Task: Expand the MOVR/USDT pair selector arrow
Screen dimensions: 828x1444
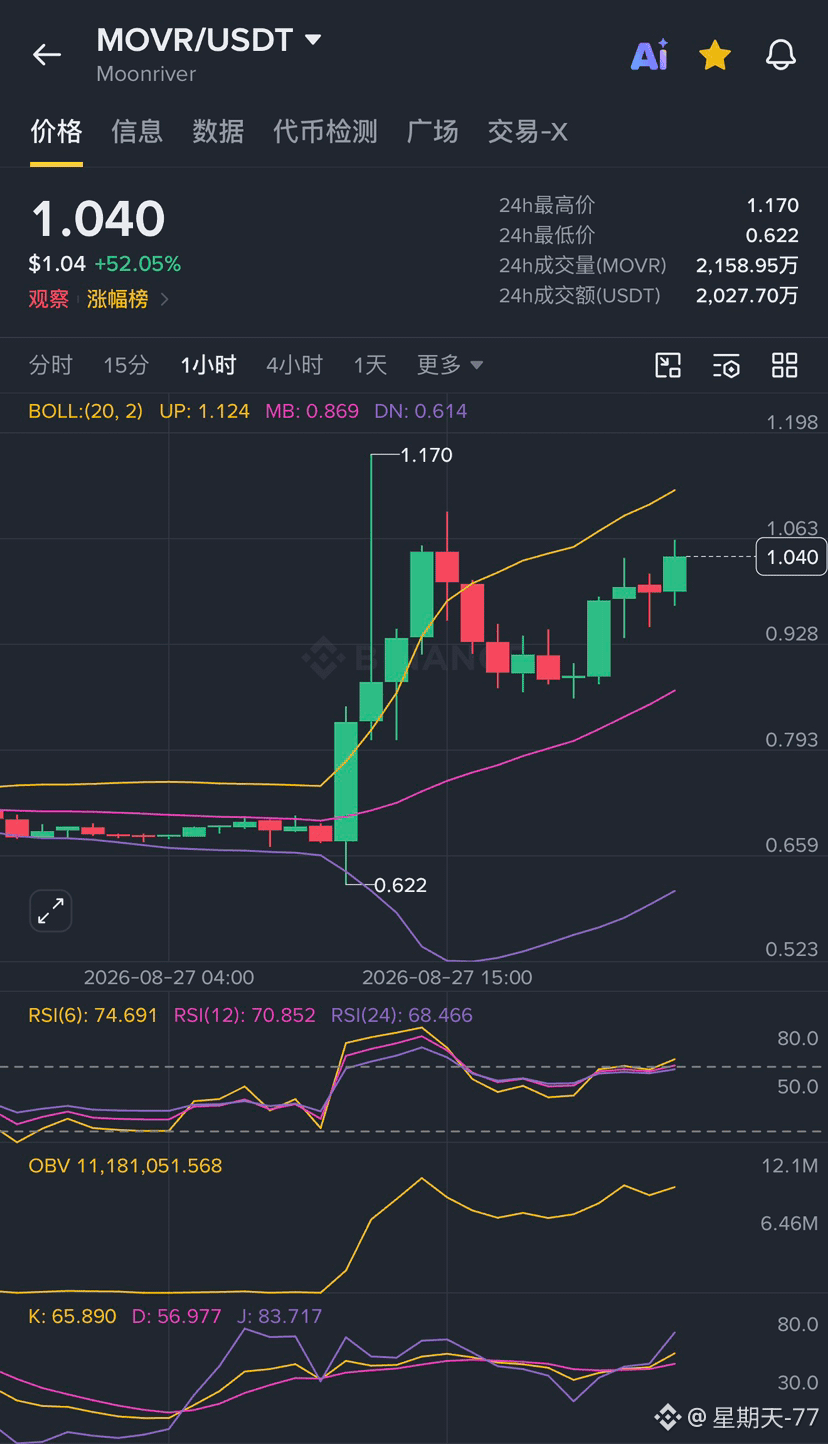Action: click(x=313, y=40)
